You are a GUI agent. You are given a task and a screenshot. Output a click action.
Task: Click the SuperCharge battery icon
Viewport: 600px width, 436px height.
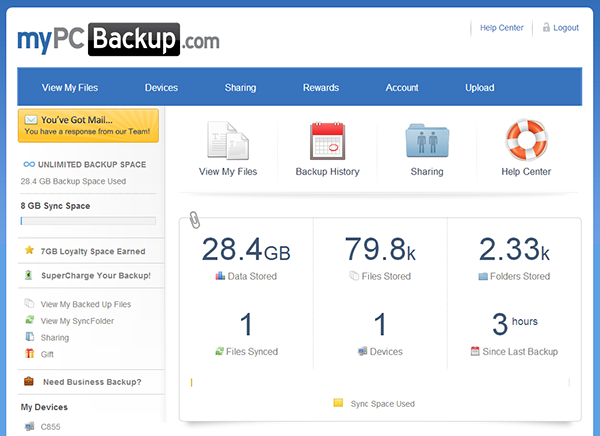[28, 275]
